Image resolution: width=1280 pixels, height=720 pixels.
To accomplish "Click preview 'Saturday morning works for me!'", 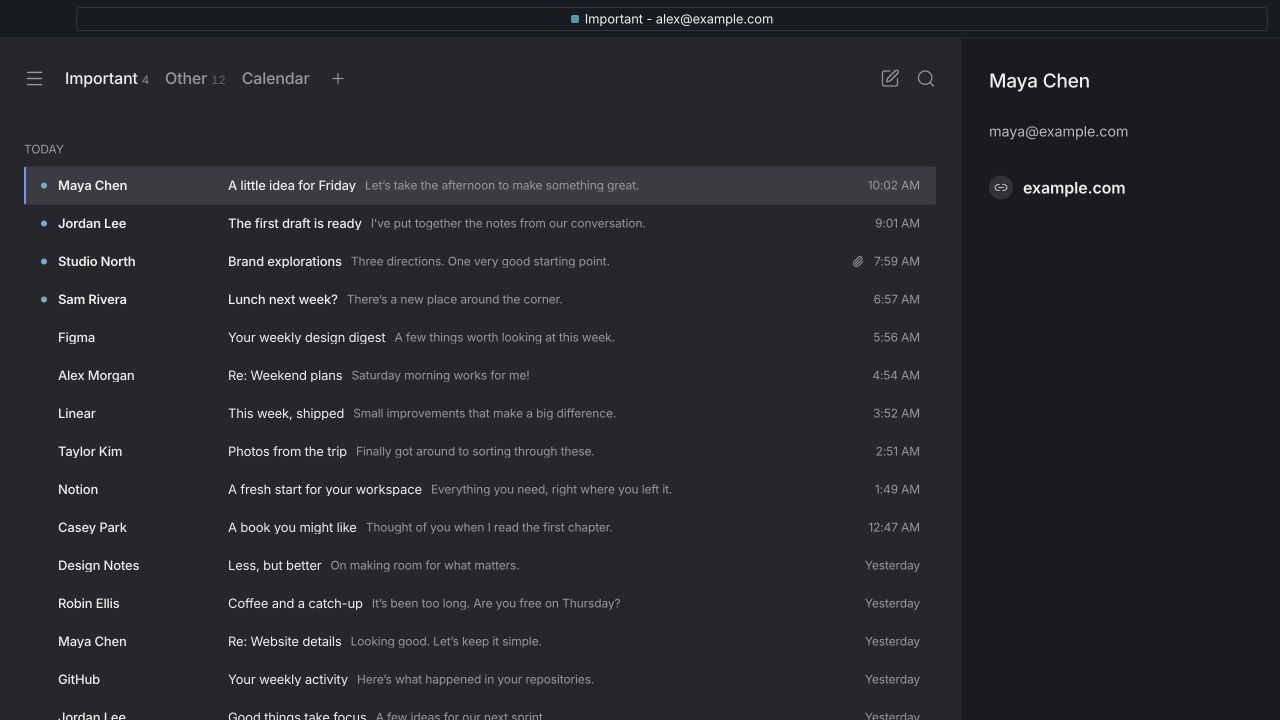I will [440, 375].
